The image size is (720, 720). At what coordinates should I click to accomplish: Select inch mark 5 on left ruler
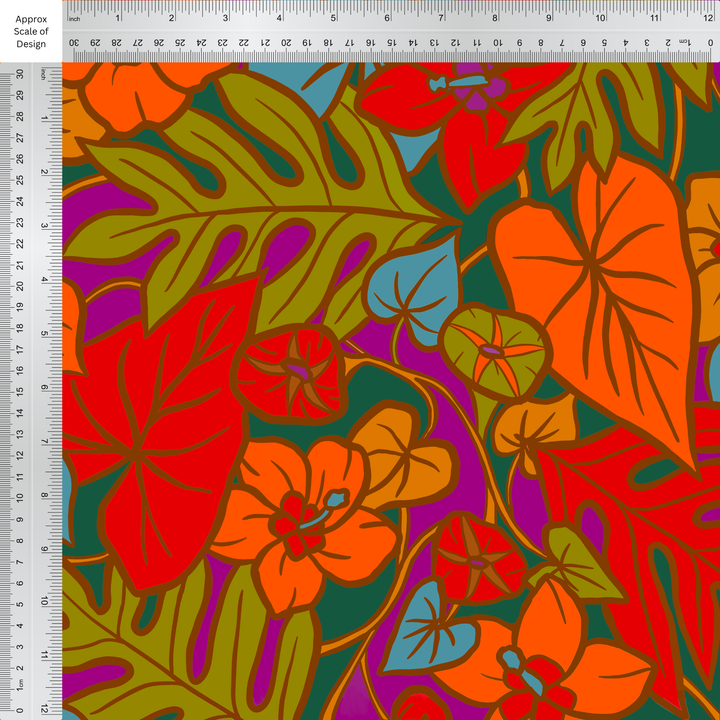44,333
